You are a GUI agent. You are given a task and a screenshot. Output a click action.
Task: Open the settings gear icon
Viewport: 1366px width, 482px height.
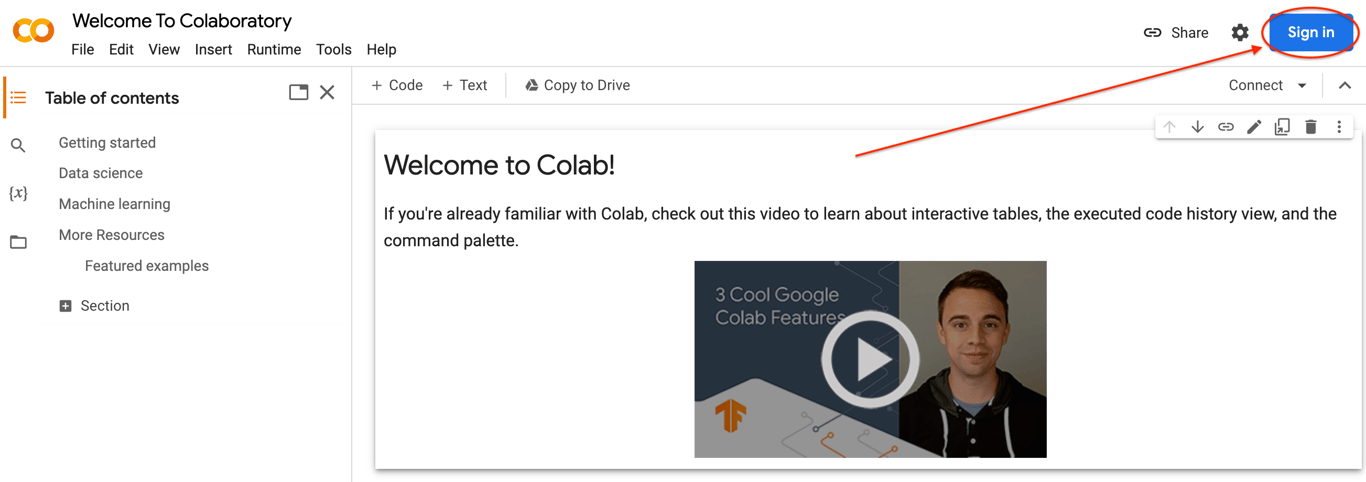[1240, 32]
